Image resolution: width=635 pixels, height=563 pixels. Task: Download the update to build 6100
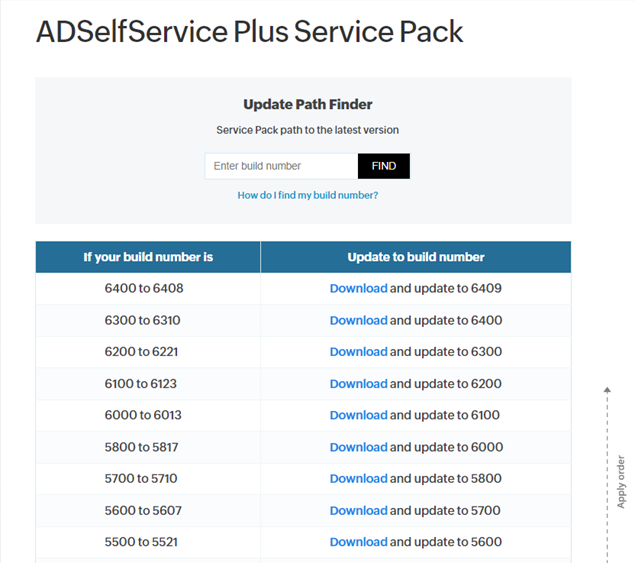point(358,415)
